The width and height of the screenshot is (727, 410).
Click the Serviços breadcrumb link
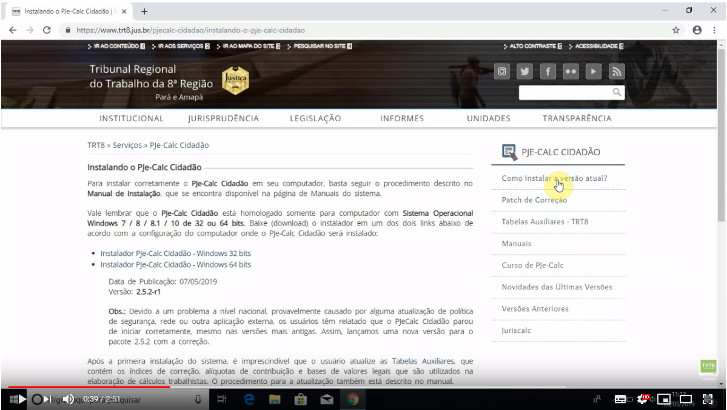tap(127, 145)
